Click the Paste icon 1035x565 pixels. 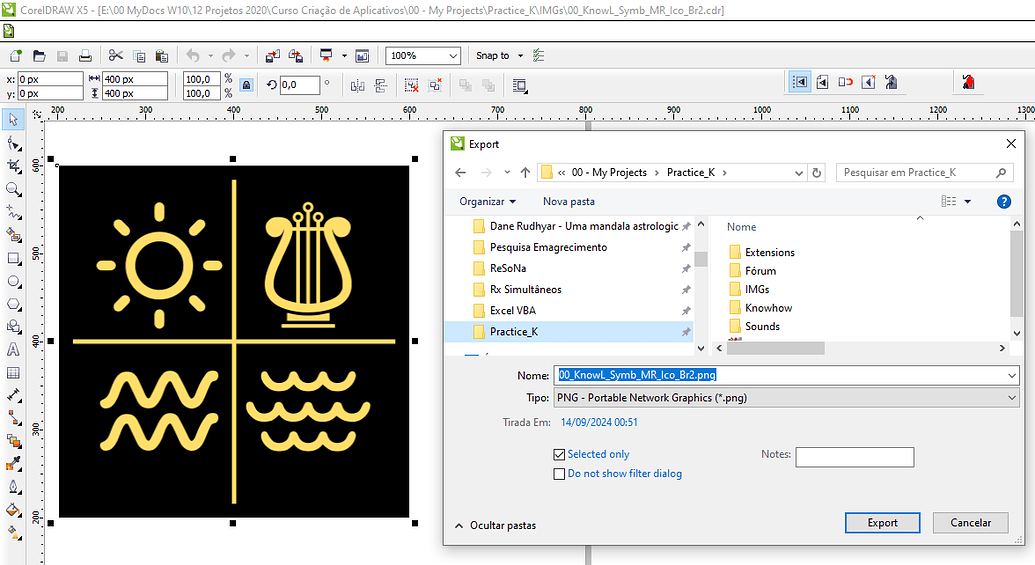point(162,55)
